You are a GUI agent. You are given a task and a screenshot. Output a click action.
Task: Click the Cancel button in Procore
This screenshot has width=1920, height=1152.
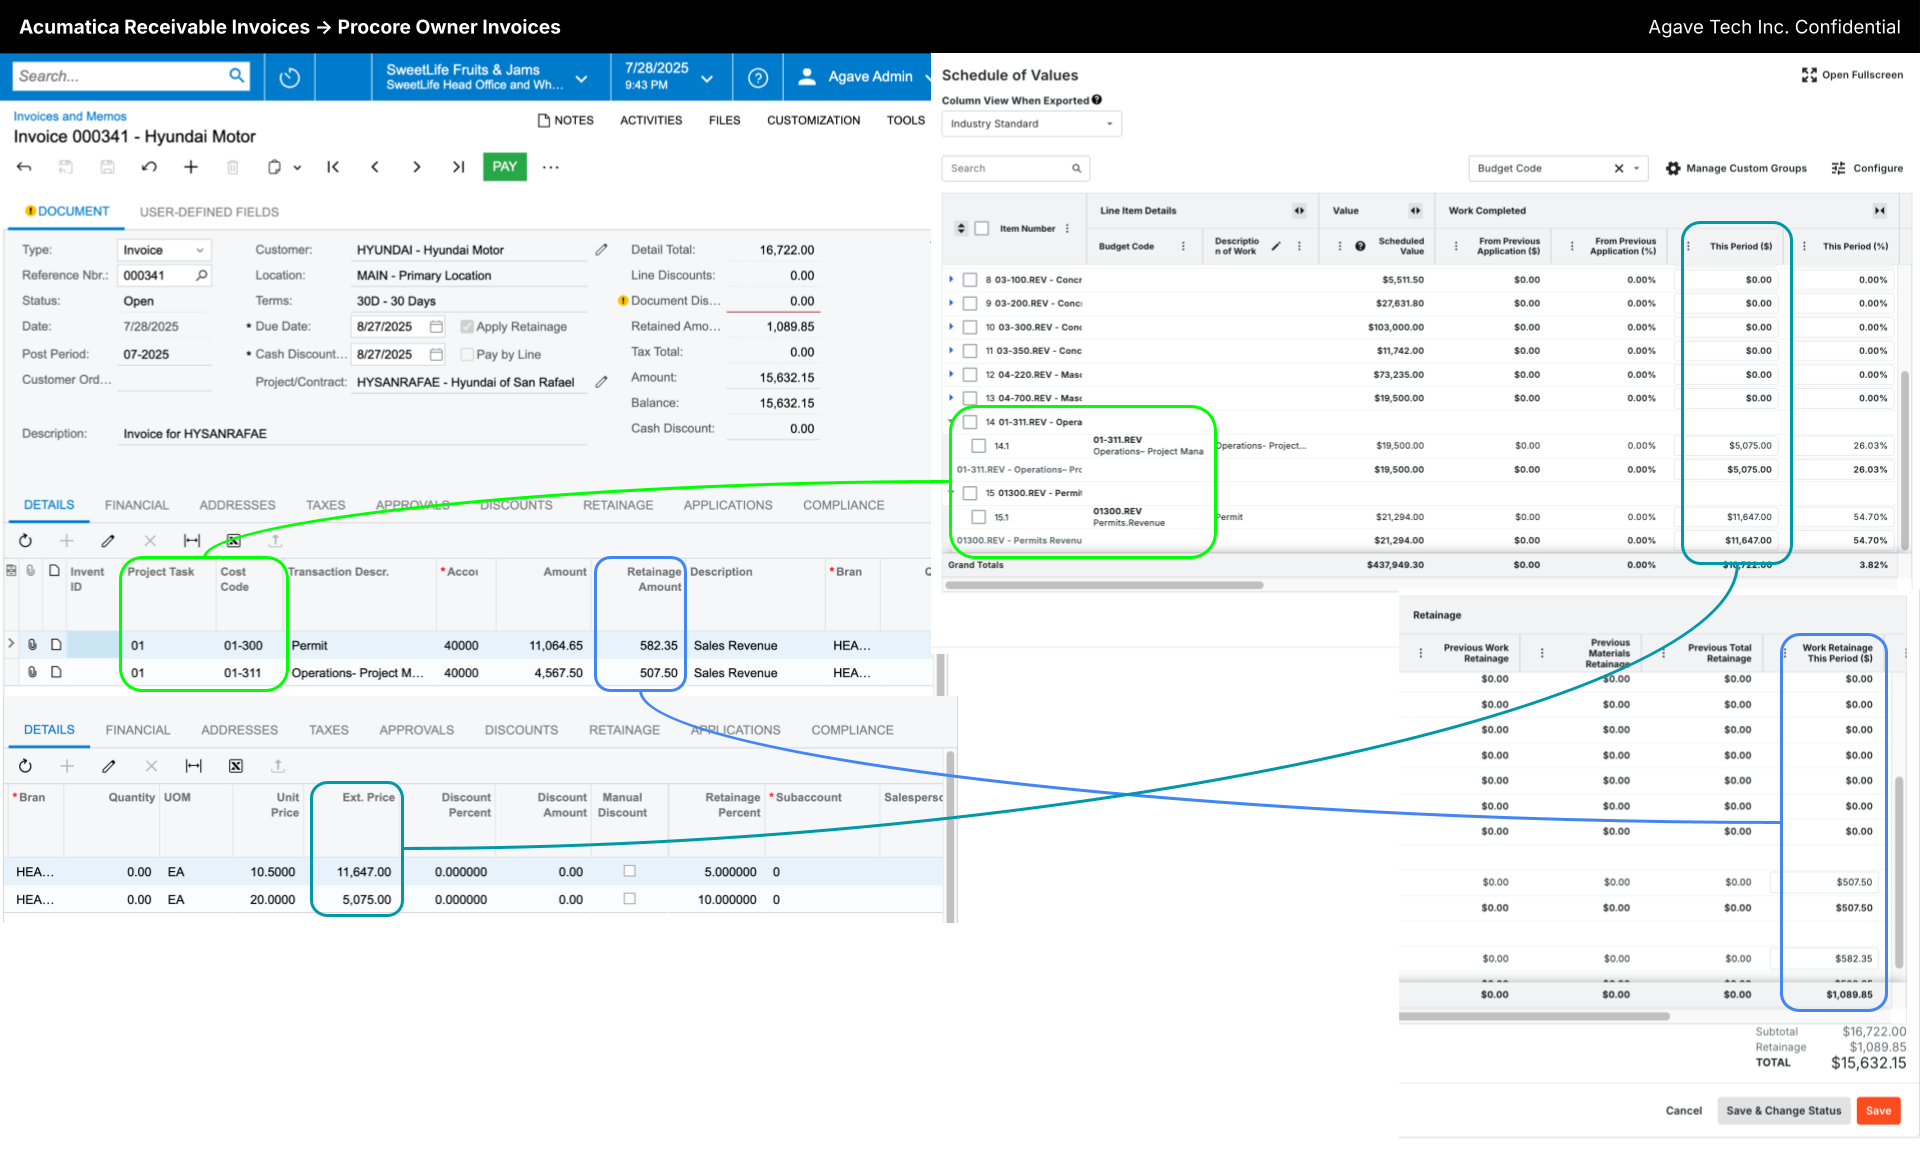pos(1684,1110)
